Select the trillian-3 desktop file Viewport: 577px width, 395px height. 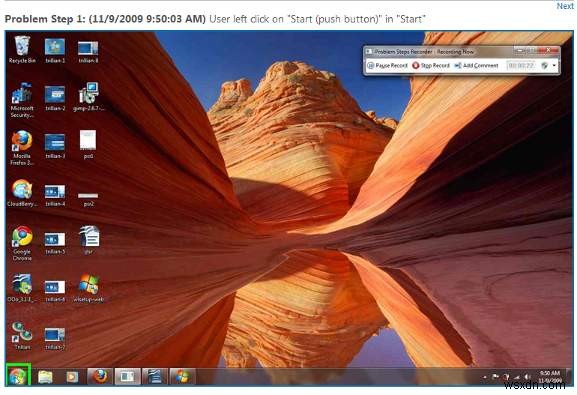pos(55,146)
